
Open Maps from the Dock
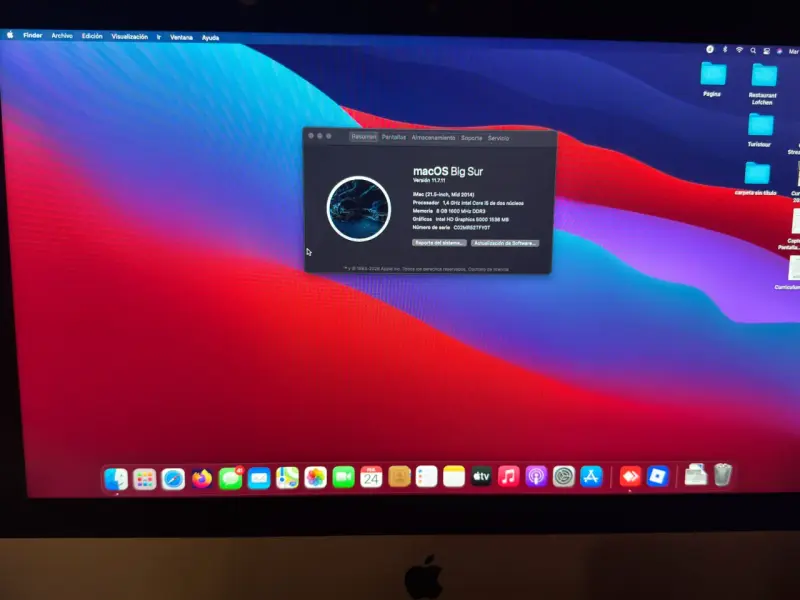(x=287, y=478)
